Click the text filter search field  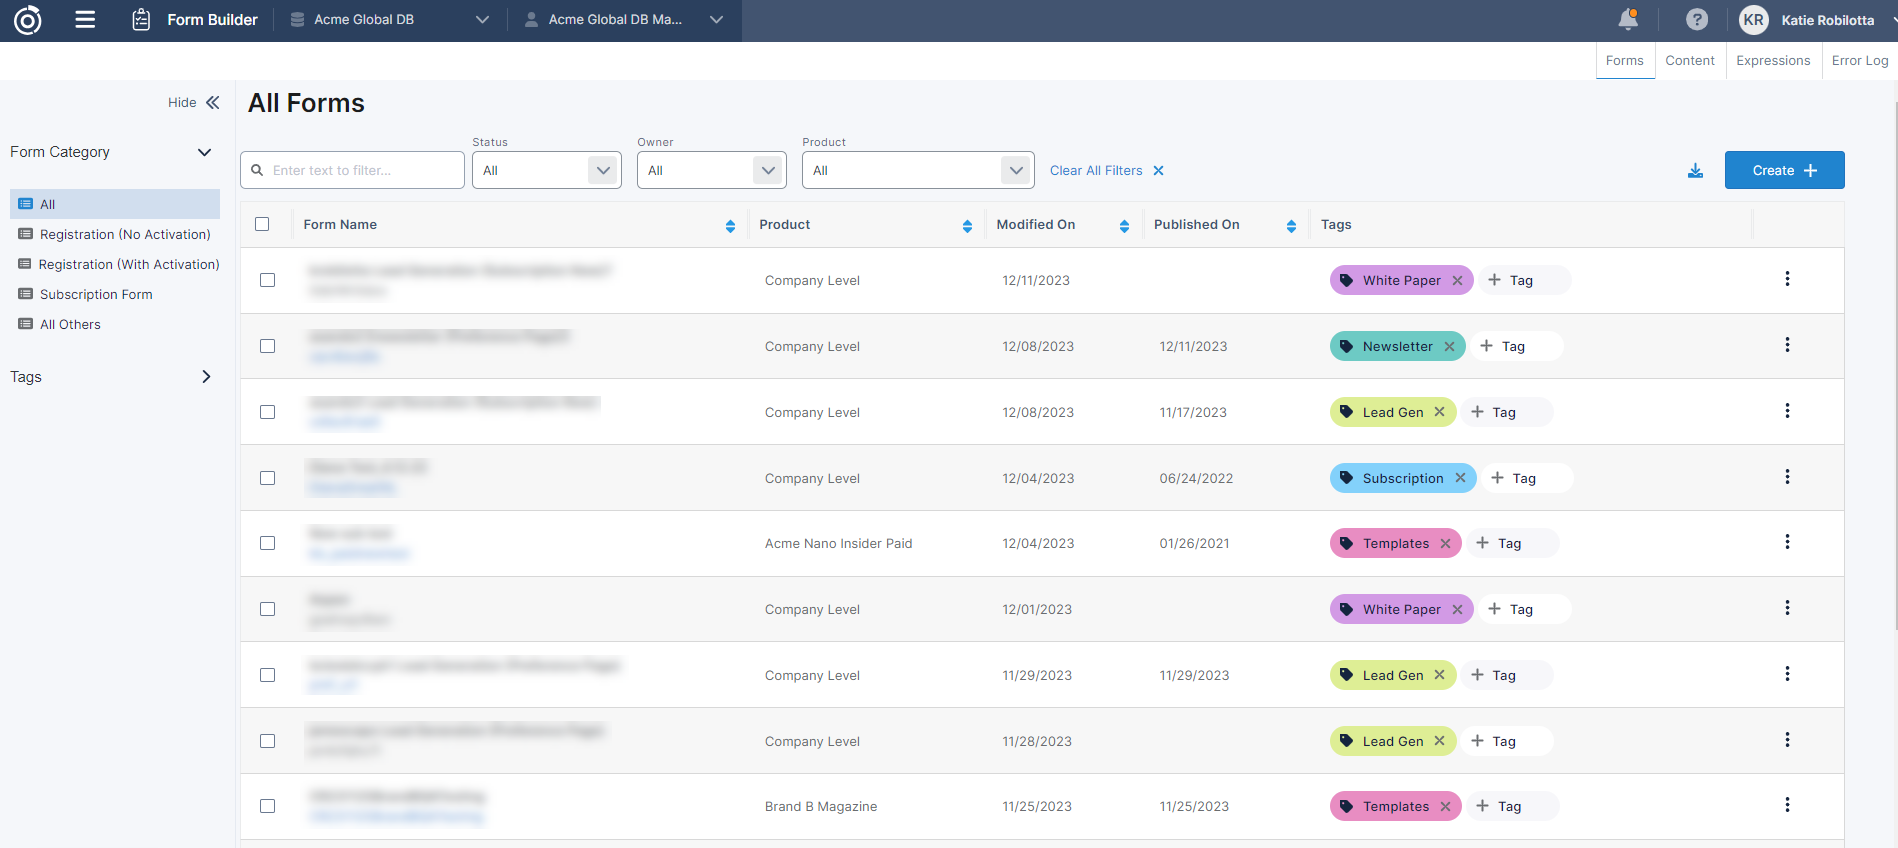(360, 171)
